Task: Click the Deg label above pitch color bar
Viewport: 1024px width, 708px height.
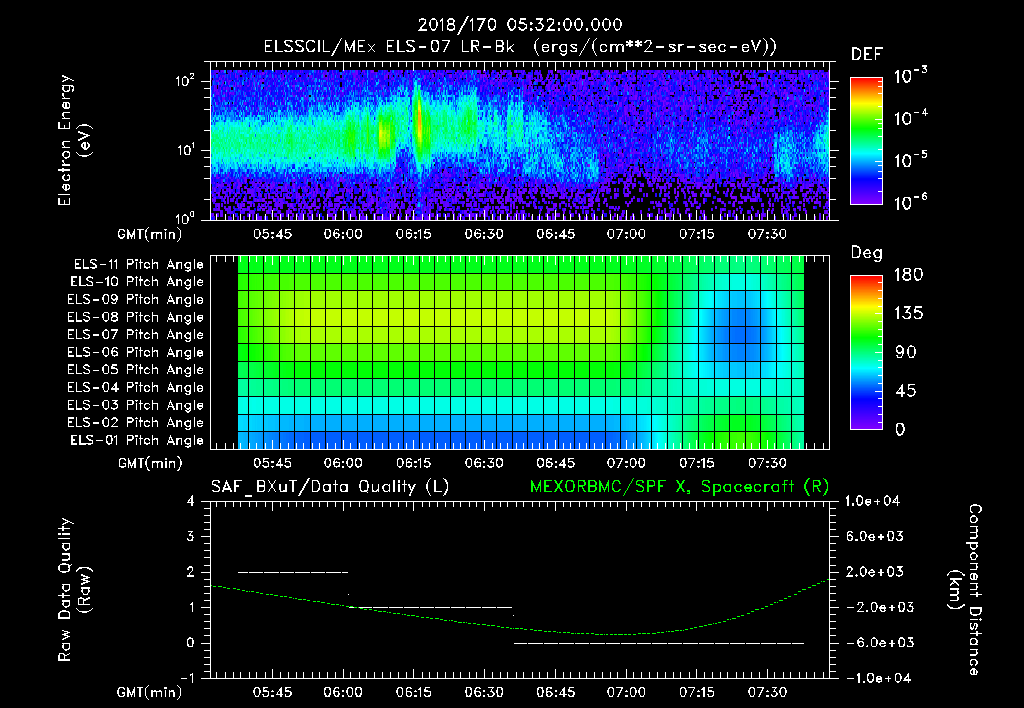Action: coord(866,253)
